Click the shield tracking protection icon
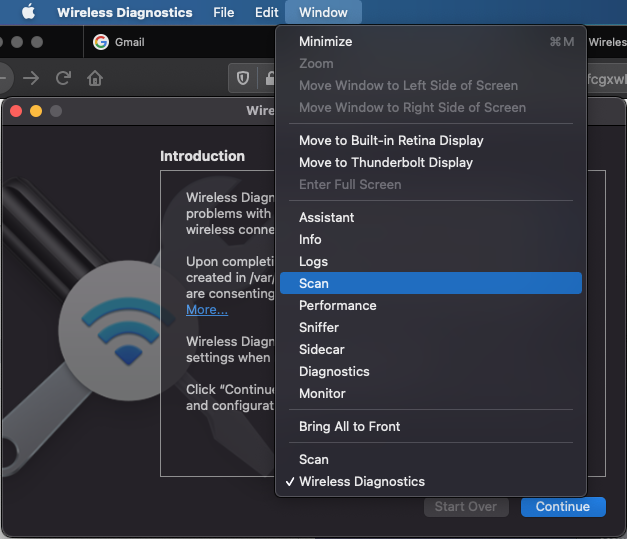This screenshot has height=539, width=627. point(243,78)
